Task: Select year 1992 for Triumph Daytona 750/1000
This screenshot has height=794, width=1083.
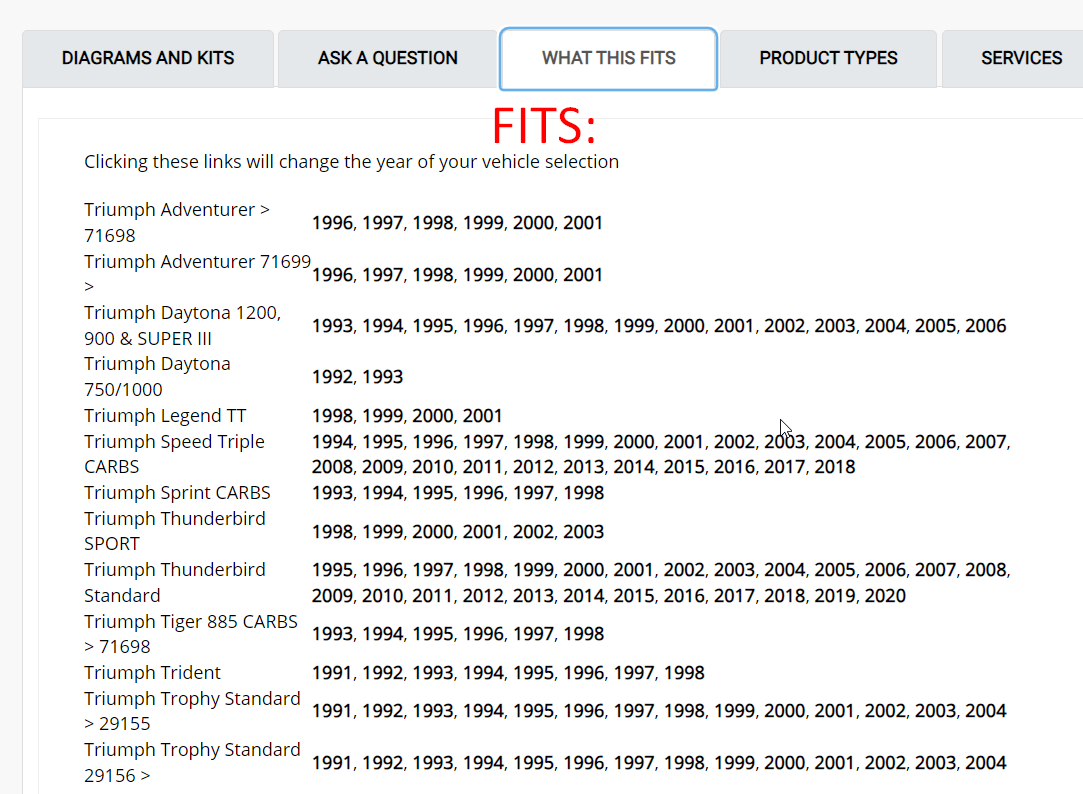Action: click(332, 377)
